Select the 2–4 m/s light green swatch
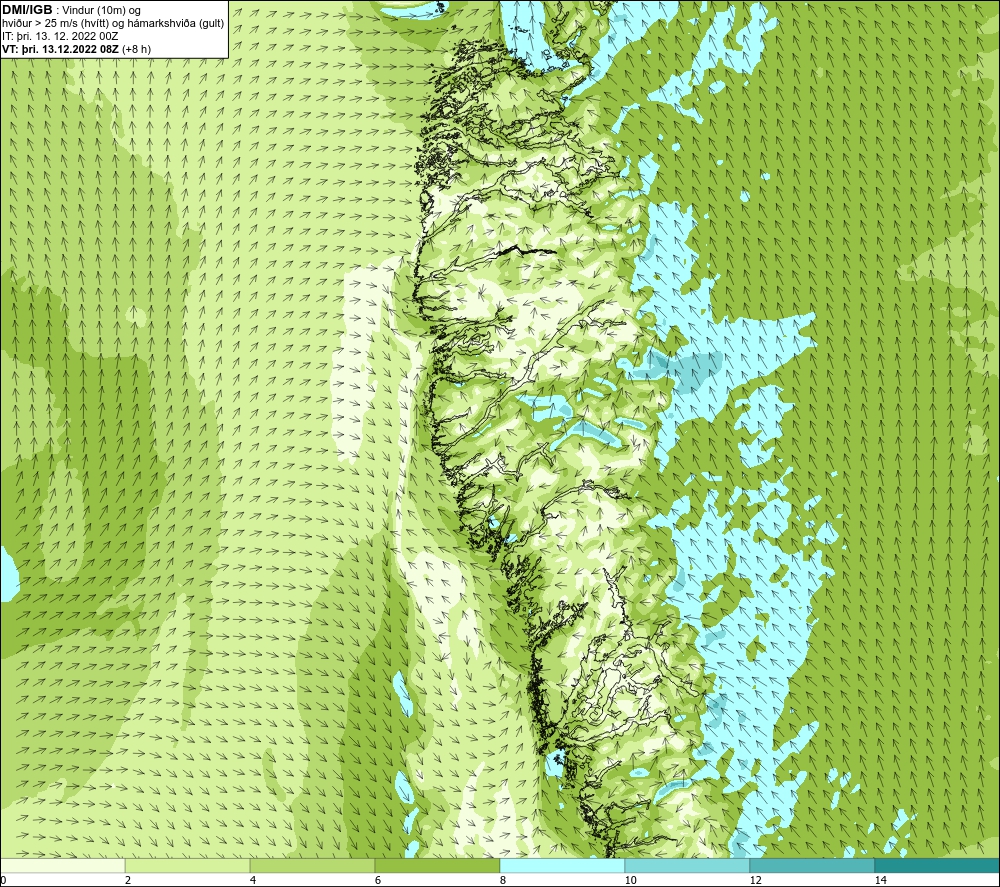The height and width of the screenshot is (887, 1000). 188,865
